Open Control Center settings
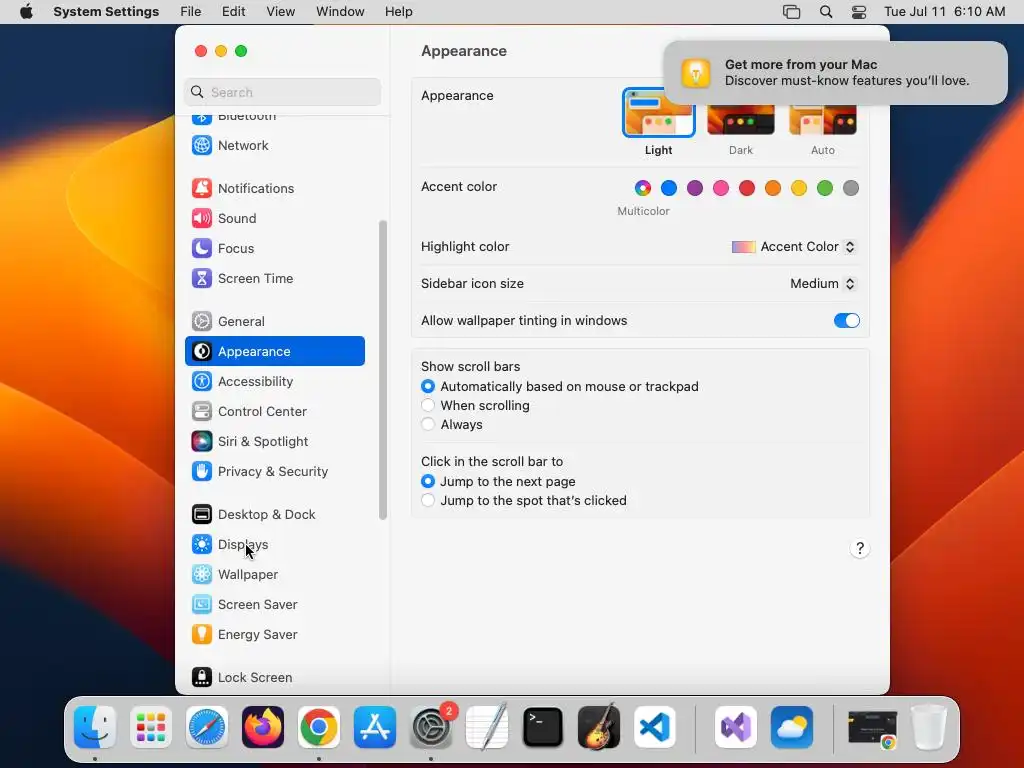 275,411
